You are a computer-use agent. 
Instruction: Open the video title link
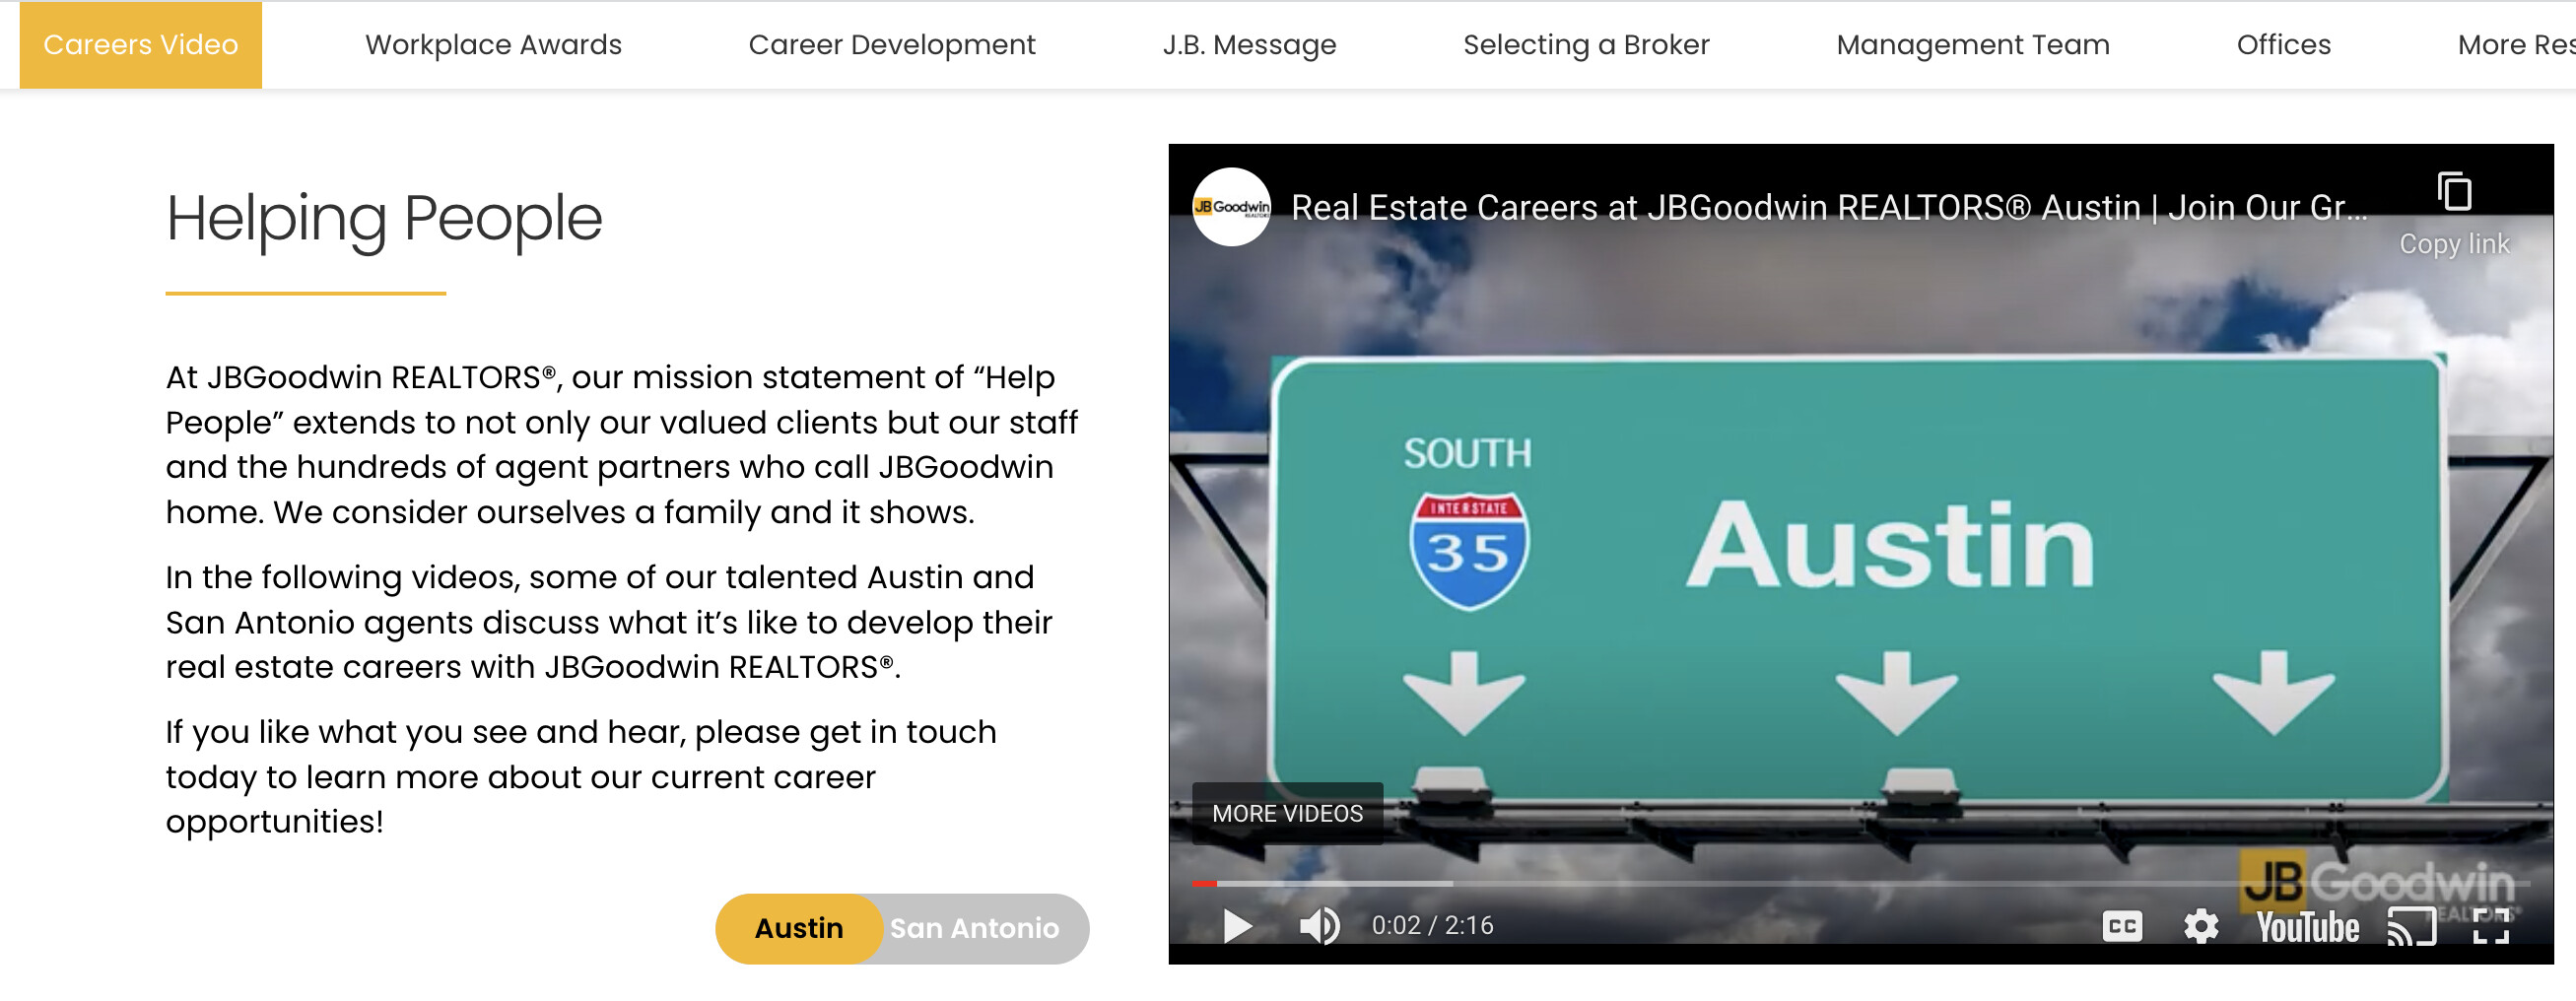(1829, 208)
